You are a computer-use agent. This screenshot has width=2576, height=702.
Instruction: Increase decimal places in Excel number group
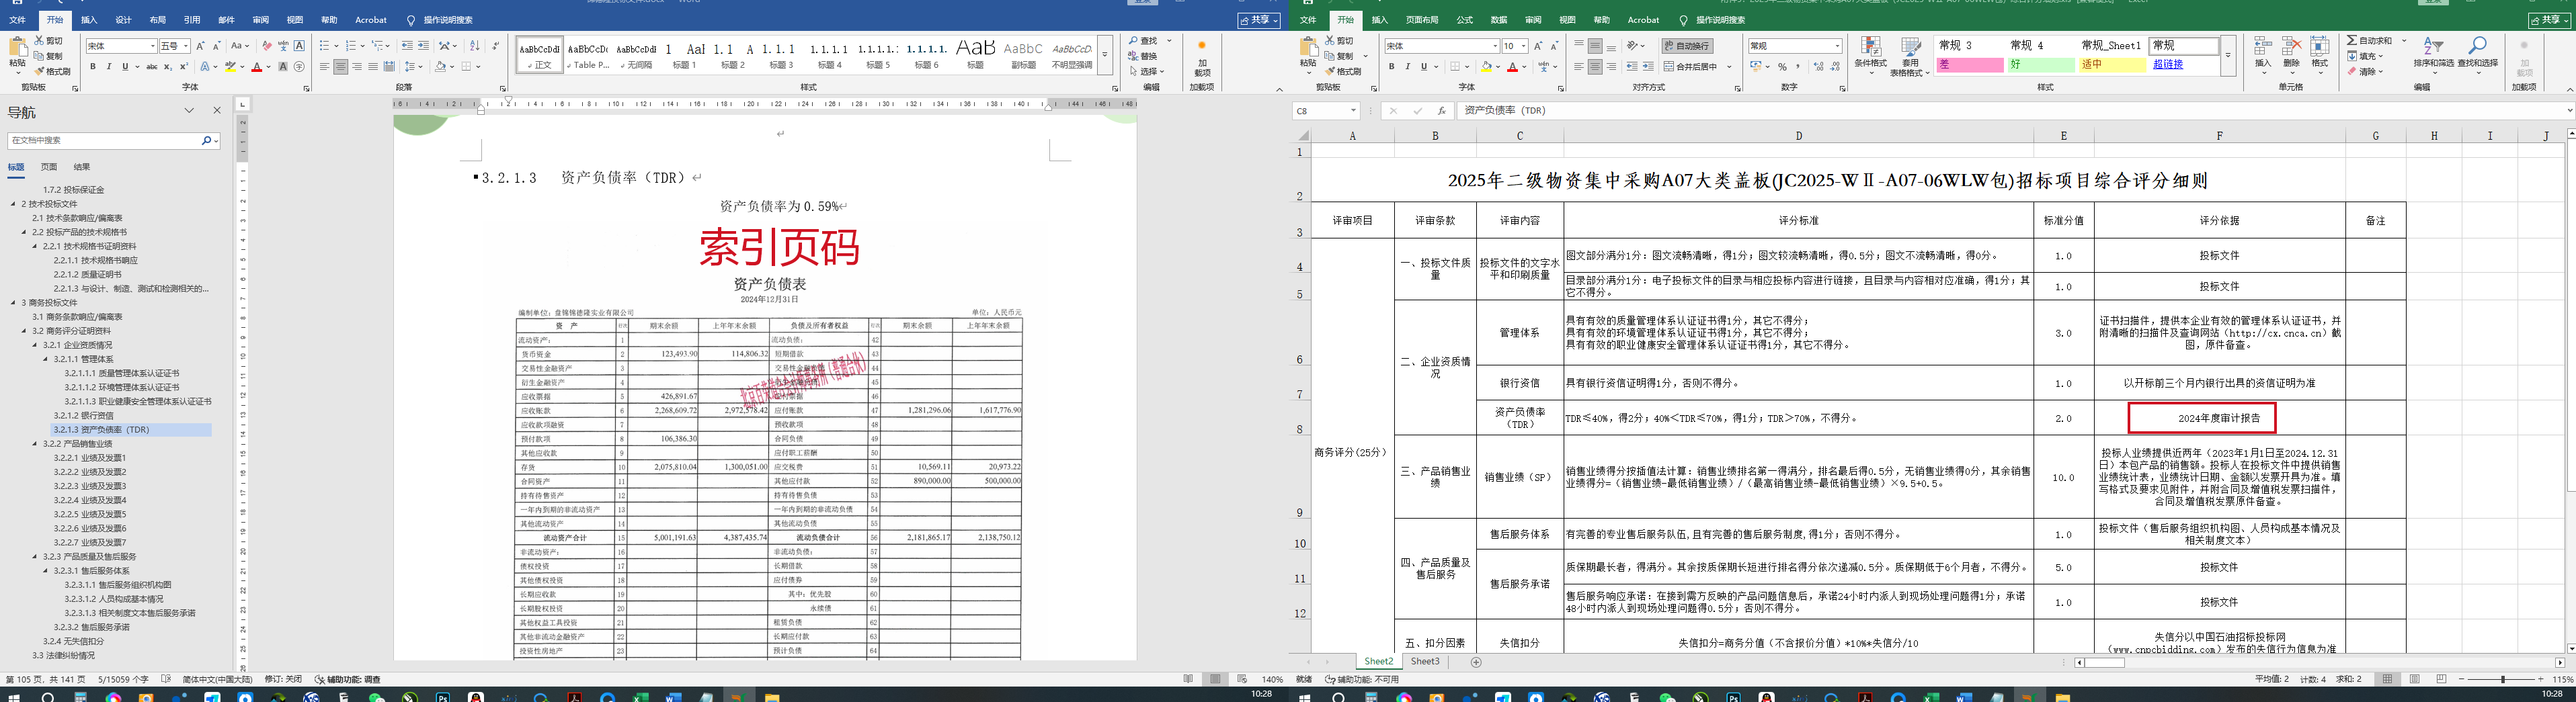1818,67
